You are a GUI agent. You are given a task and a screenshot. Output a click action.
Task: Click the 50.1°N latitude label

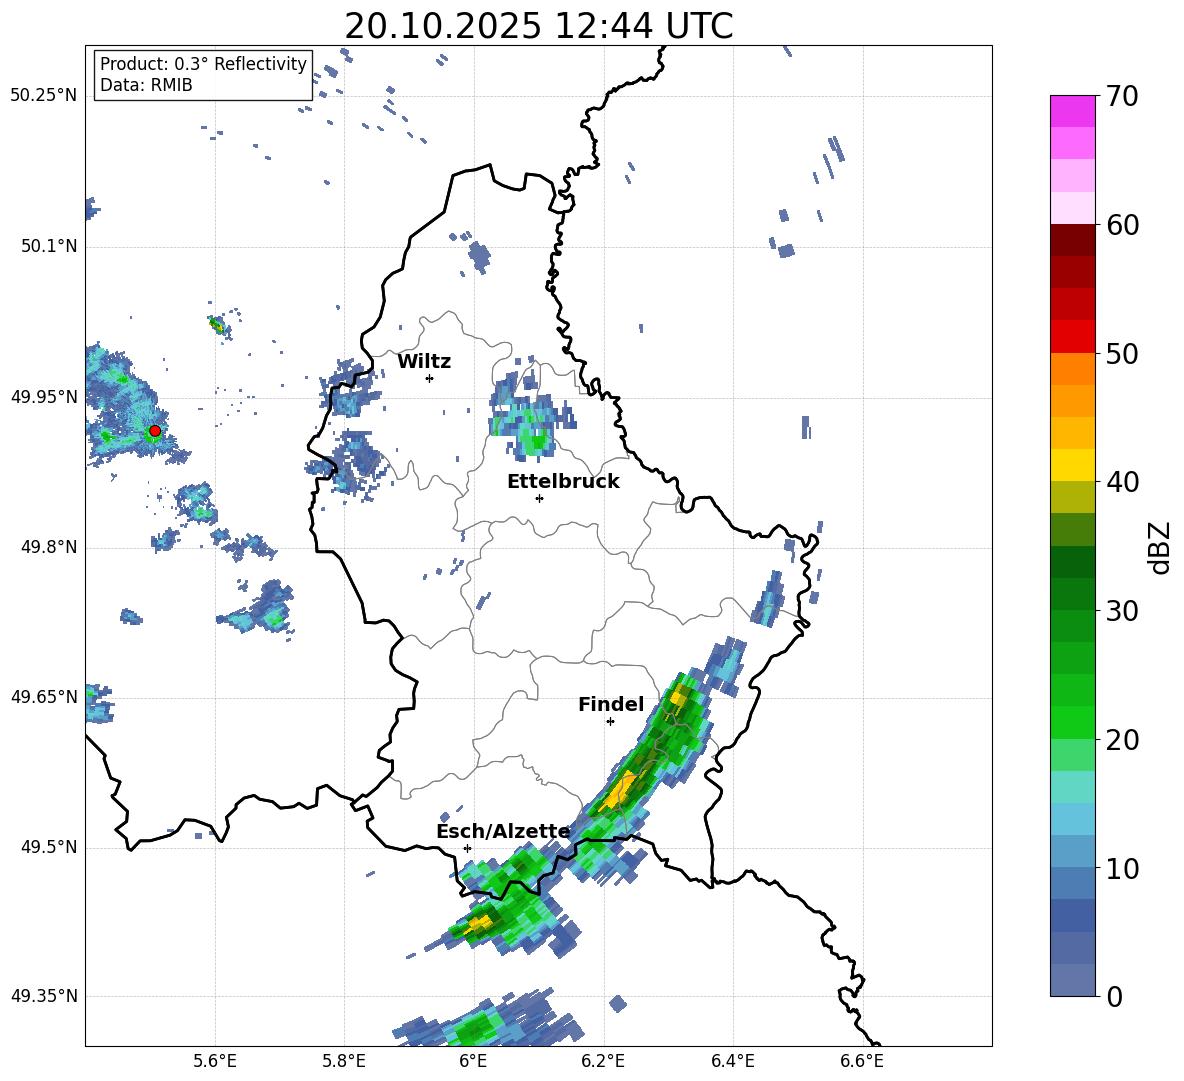click(49, 247)
